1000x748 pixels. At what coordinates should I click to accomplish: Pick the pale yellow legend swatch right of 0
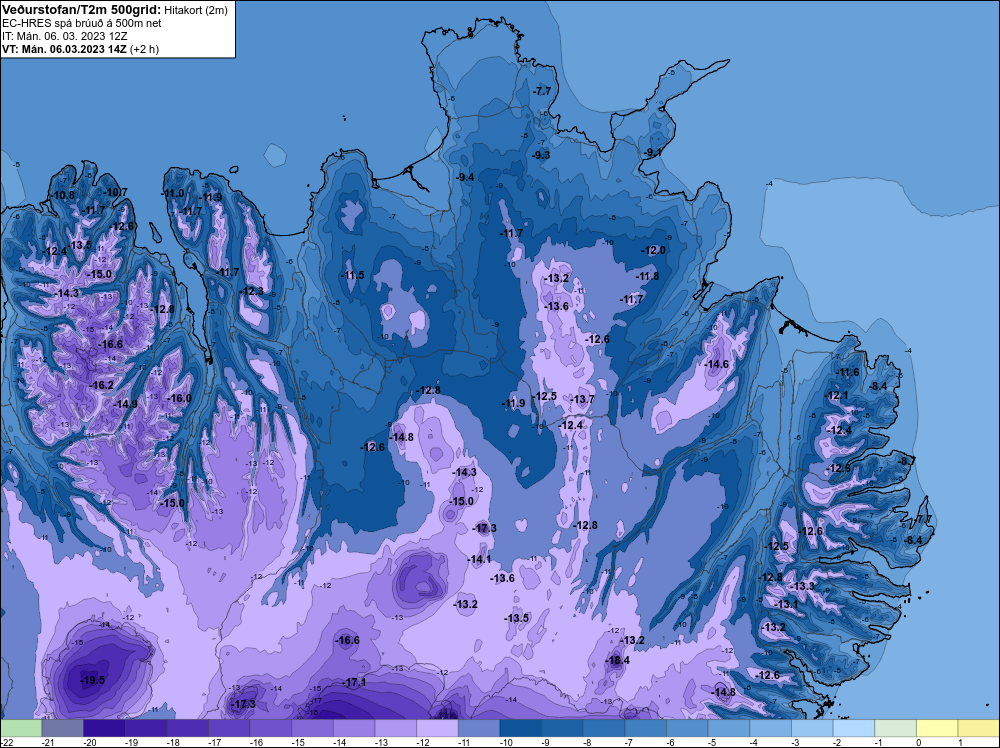click(937, 728)
